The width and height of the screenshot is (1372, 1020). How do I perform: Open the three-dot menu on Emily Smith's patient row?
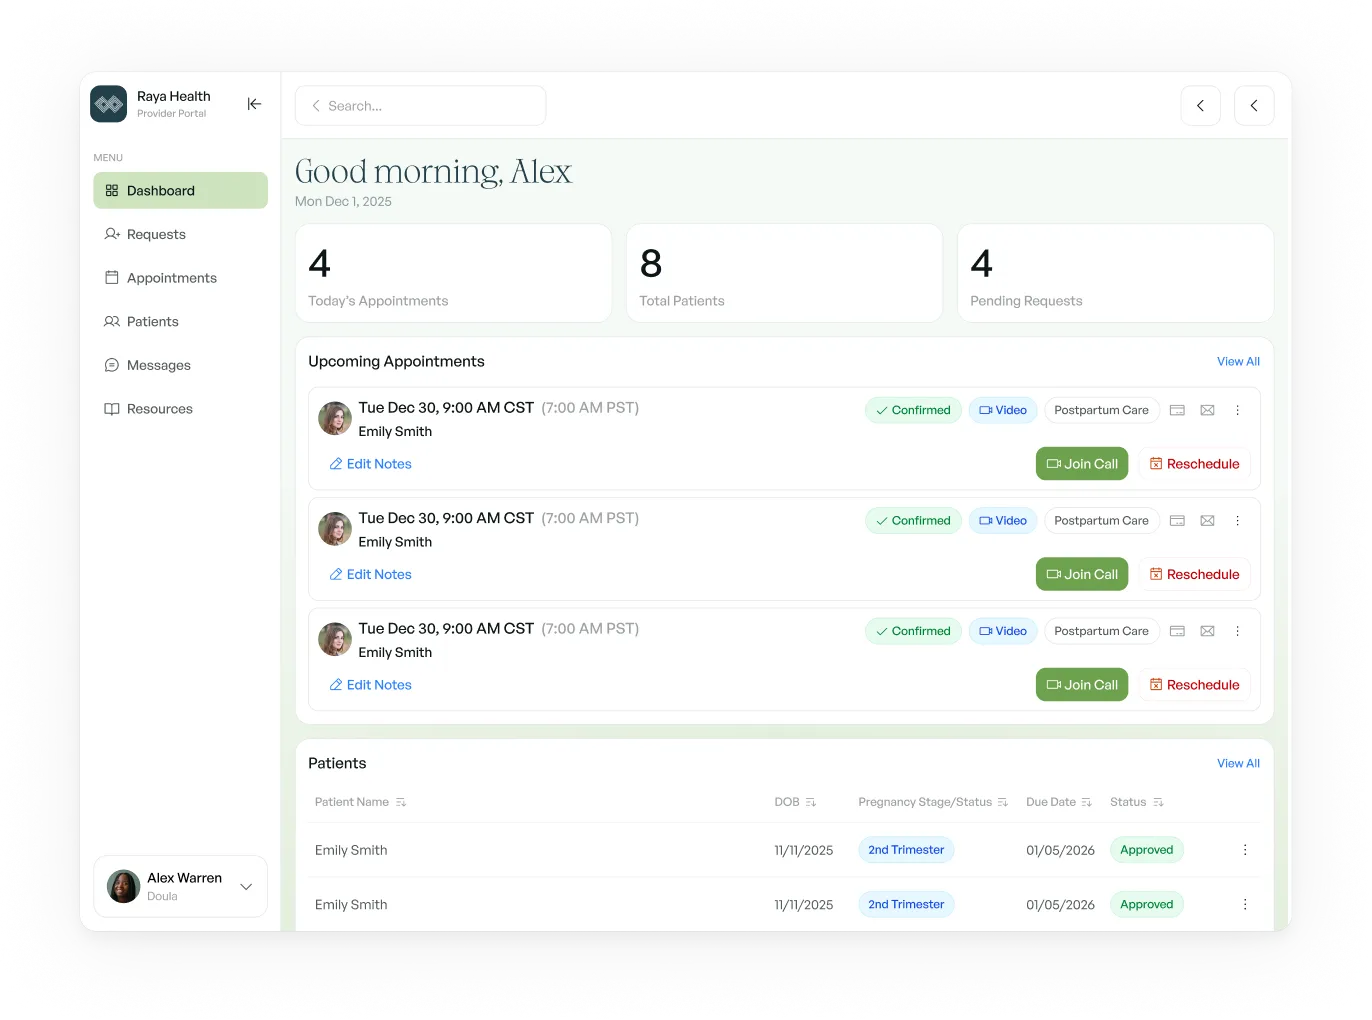point(1245,850)
